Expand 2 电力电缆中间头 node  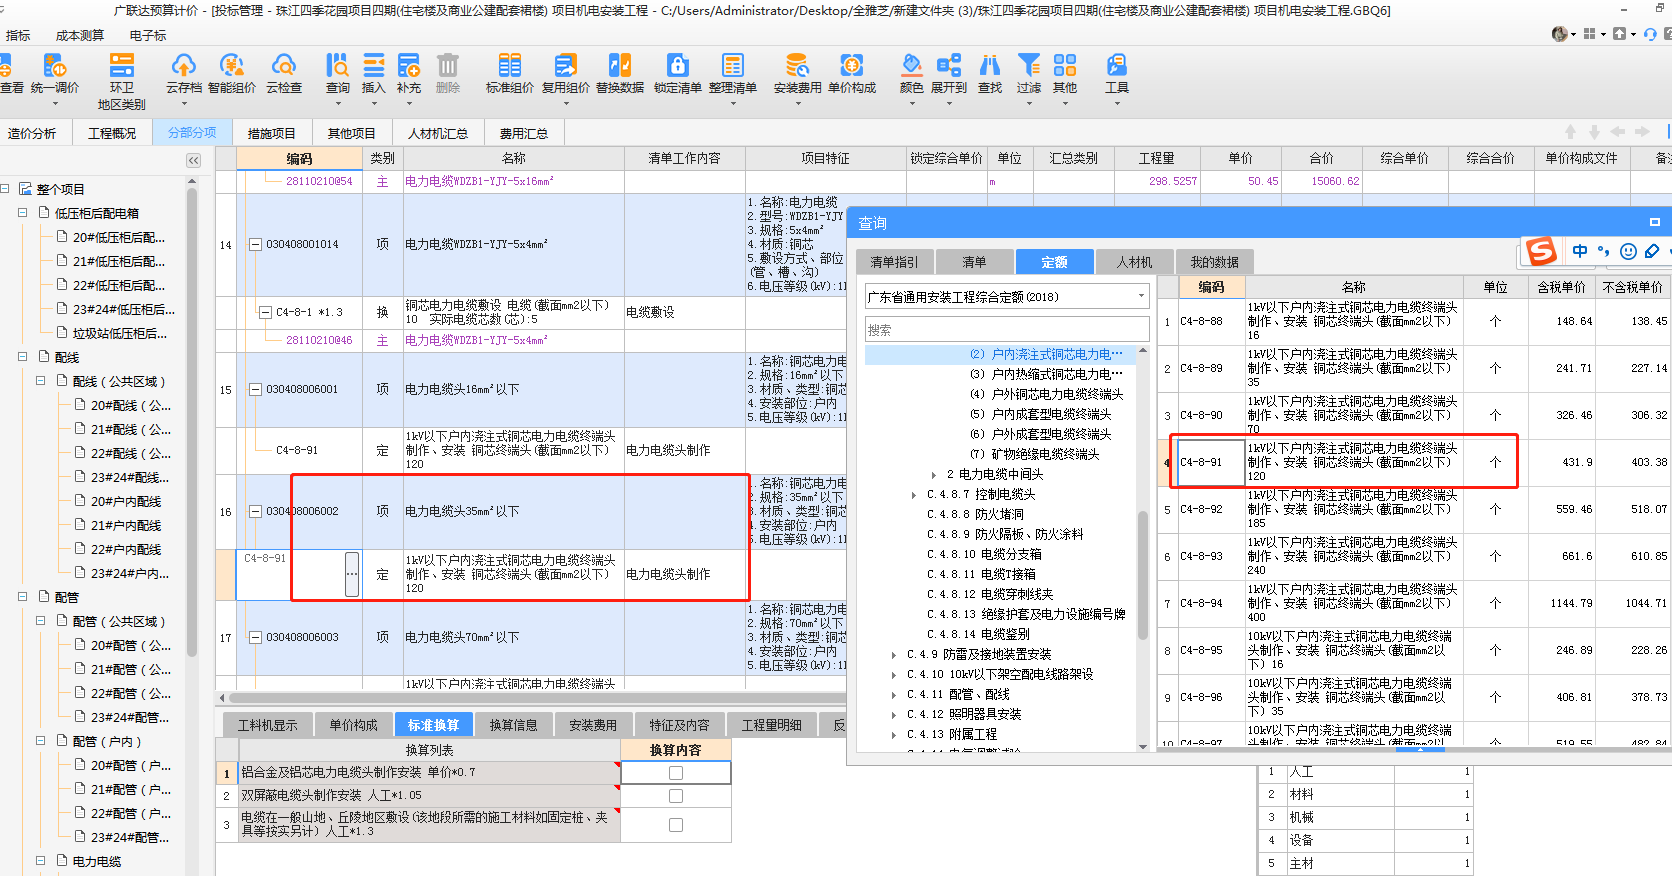(934, 475)
